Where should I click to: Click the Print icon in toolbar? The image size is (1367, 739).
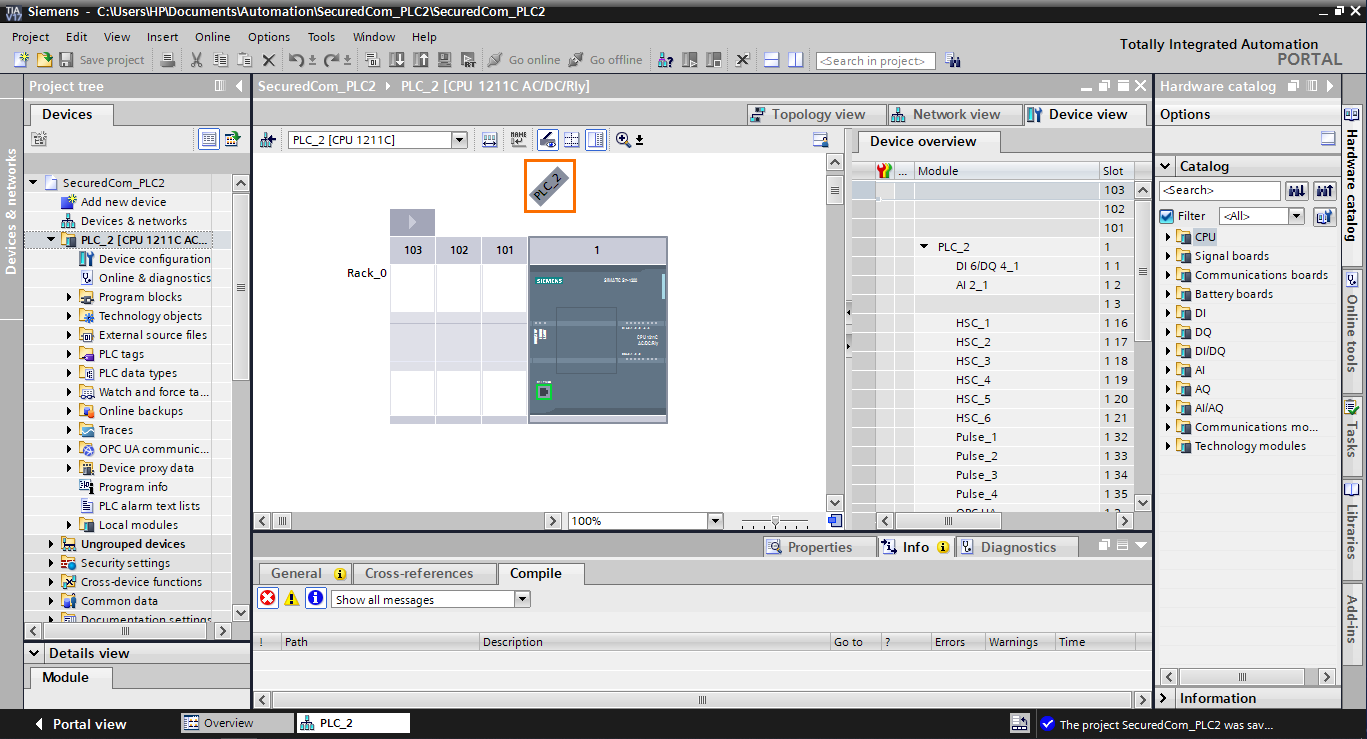click(168, 60)
